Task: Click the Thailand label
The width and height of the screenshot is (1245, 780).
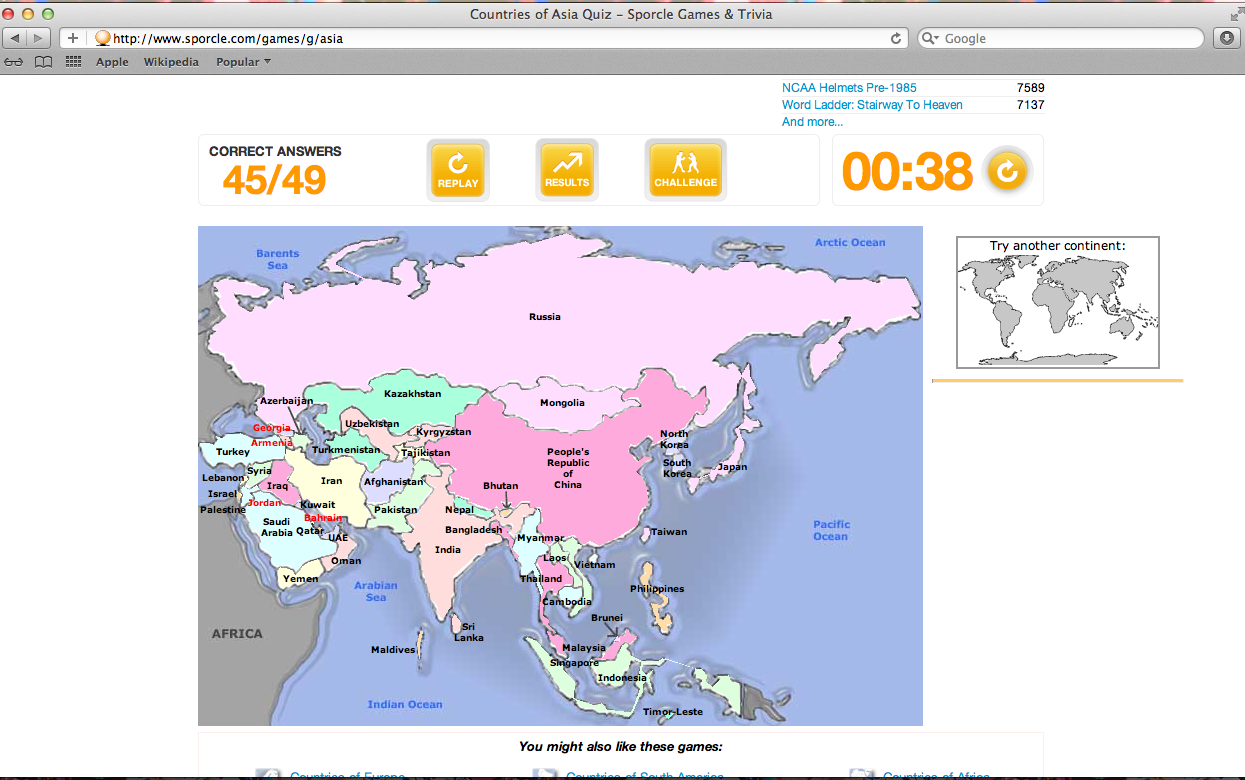Action: [x=541, y=579]
